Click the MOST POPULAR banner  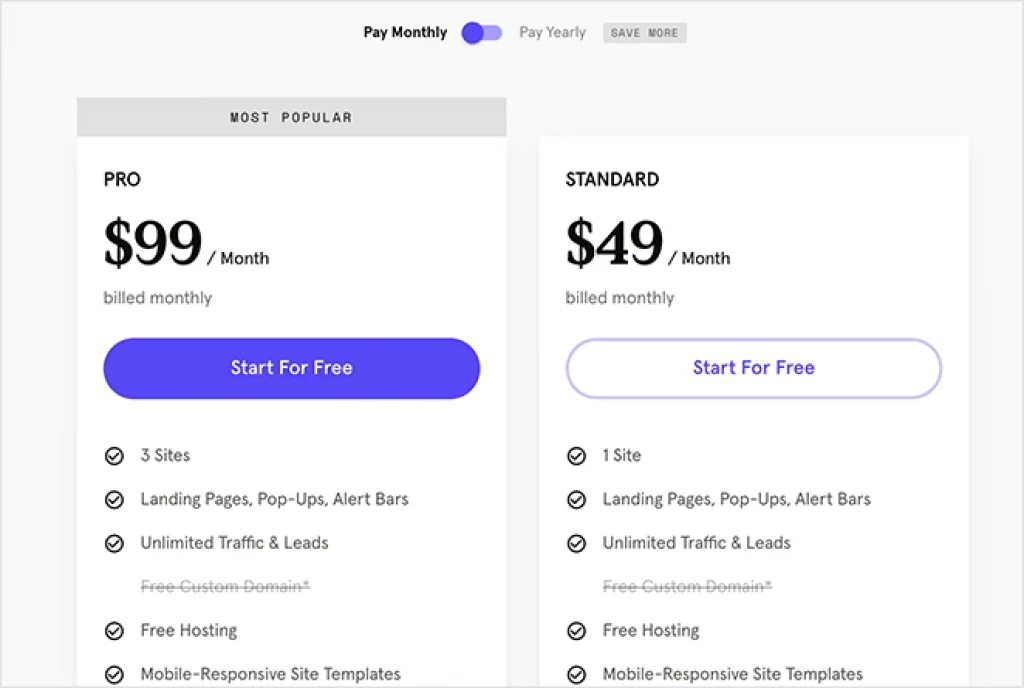pos(291,117)
